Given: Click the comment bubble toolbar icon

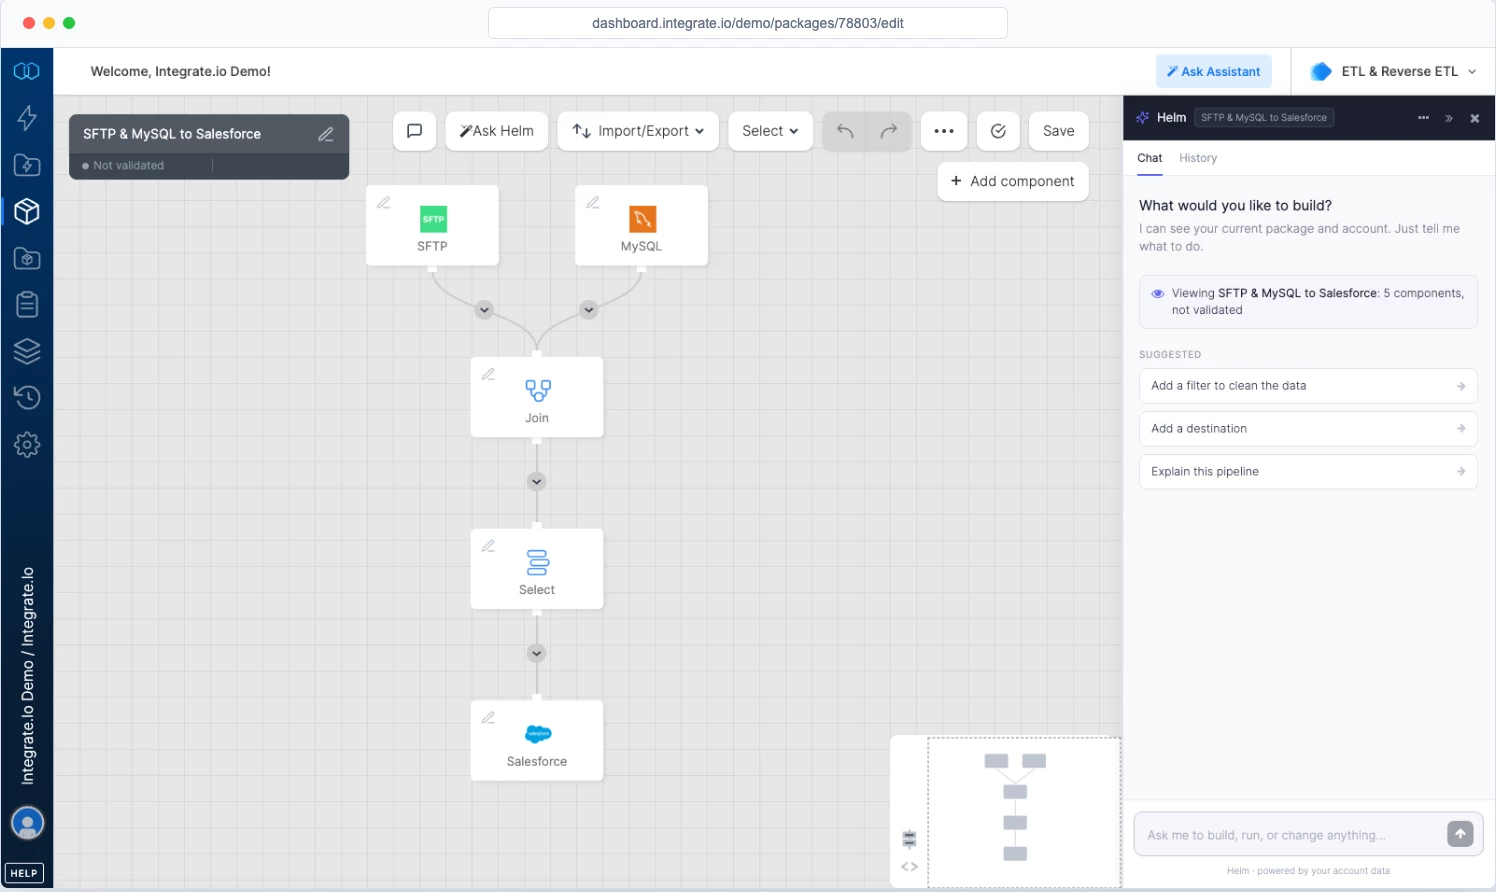Looking at the screenshot, I should 415,131.
